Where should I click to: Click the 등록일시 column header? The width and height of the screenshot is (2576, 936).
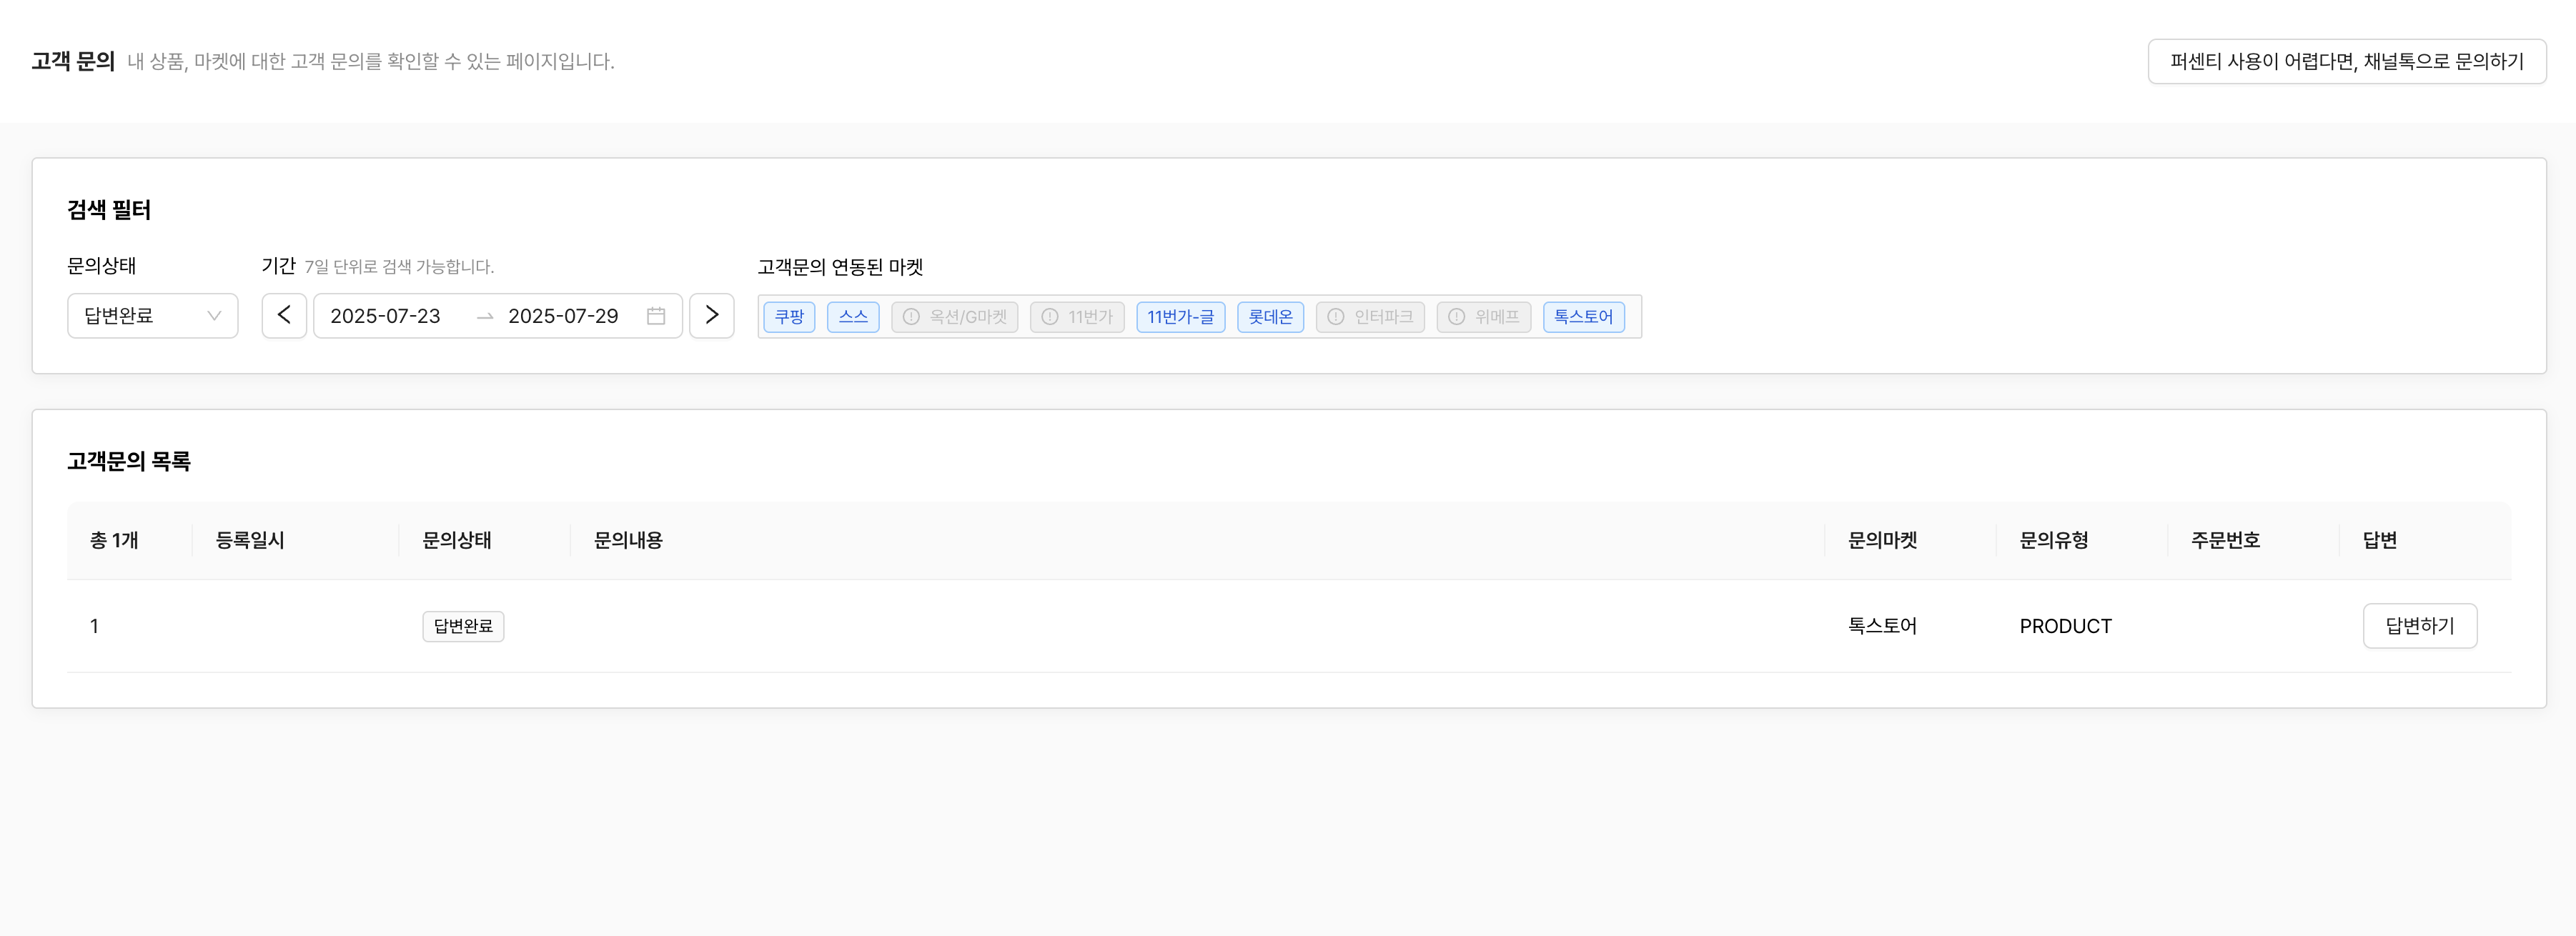pyautogui.click(x=250, y=540)
